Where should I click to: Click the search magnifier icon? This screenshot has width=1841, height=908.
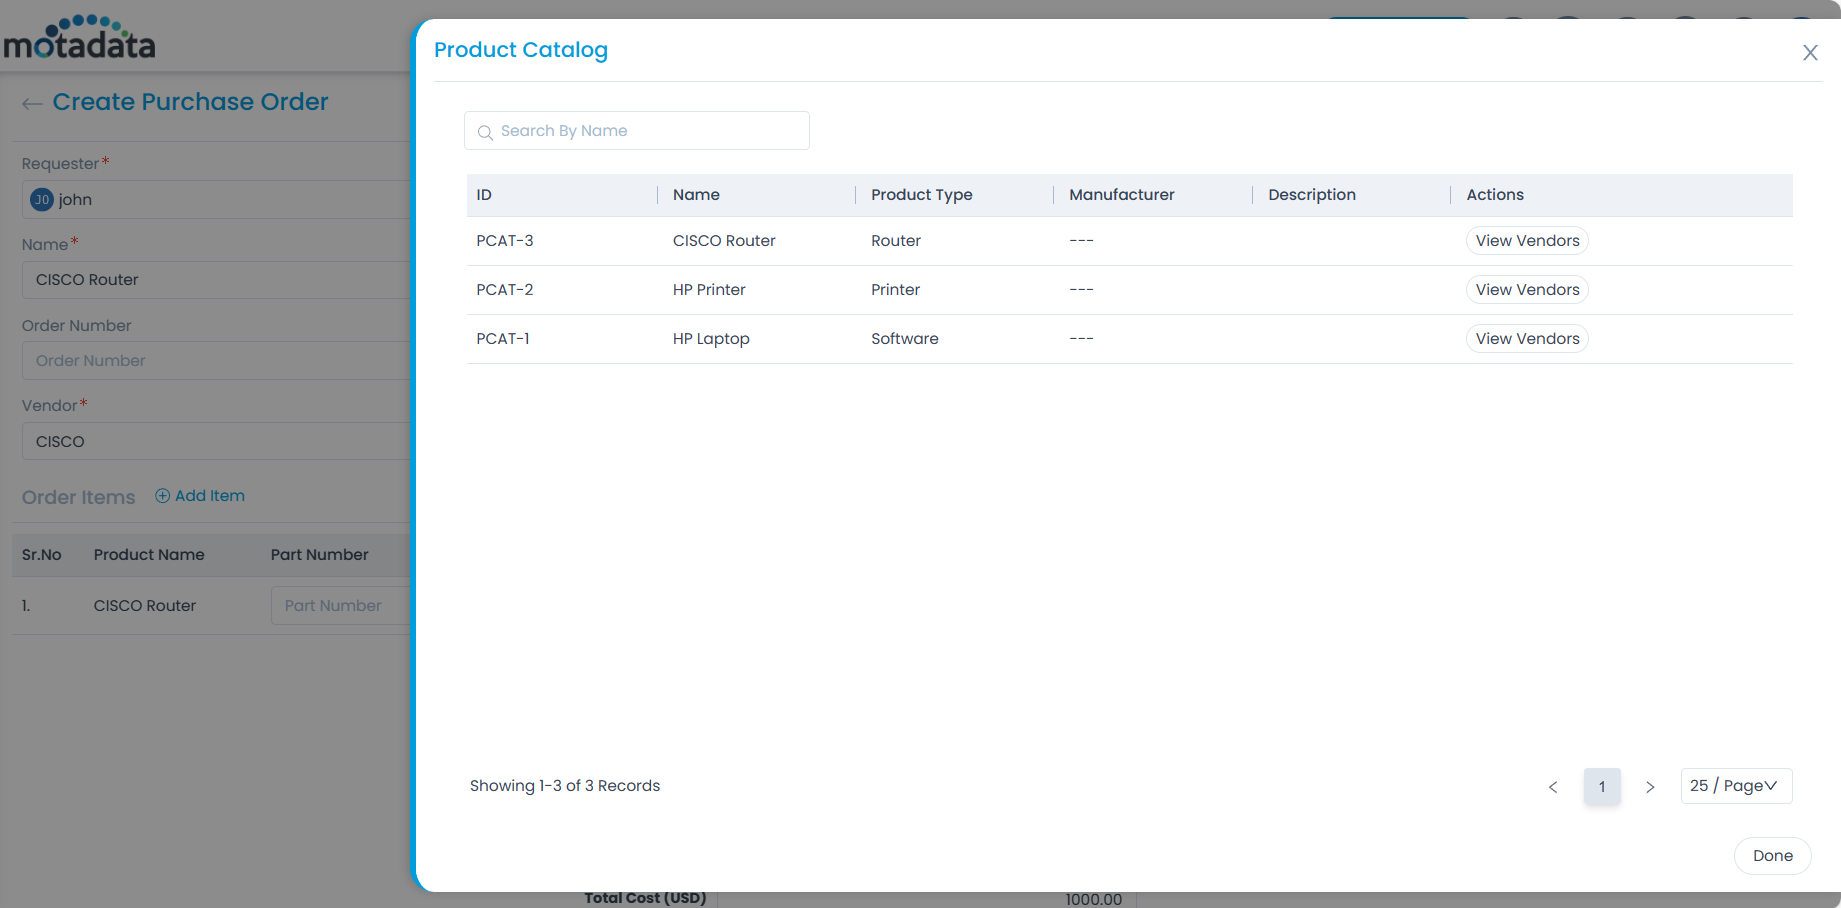click(485, 132)
